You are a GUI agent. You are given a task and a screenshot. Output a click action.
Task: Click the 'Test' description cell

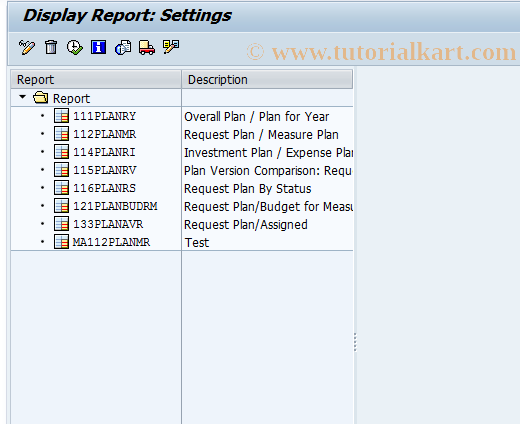197,243
